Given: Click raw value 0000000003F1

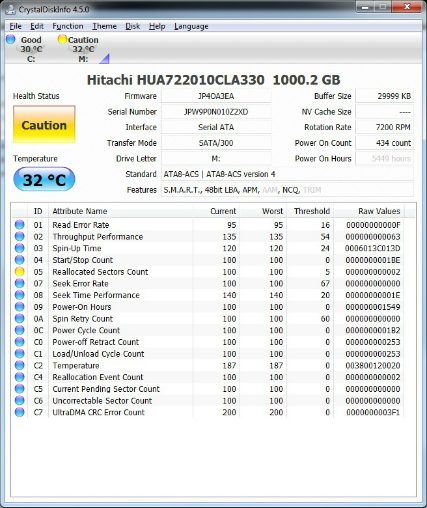Looking at the screenshot, I should click(373, 412).
